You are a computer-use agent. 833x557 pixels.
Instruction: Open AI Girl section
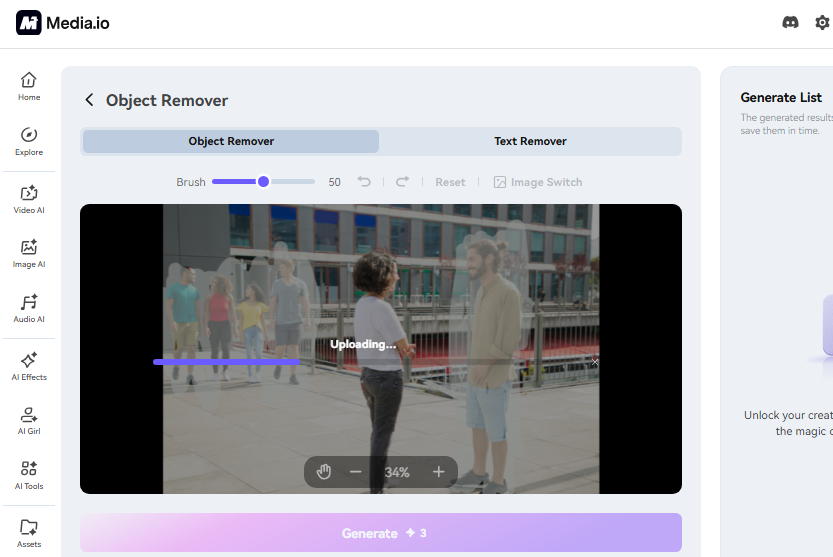click(29, 420)
